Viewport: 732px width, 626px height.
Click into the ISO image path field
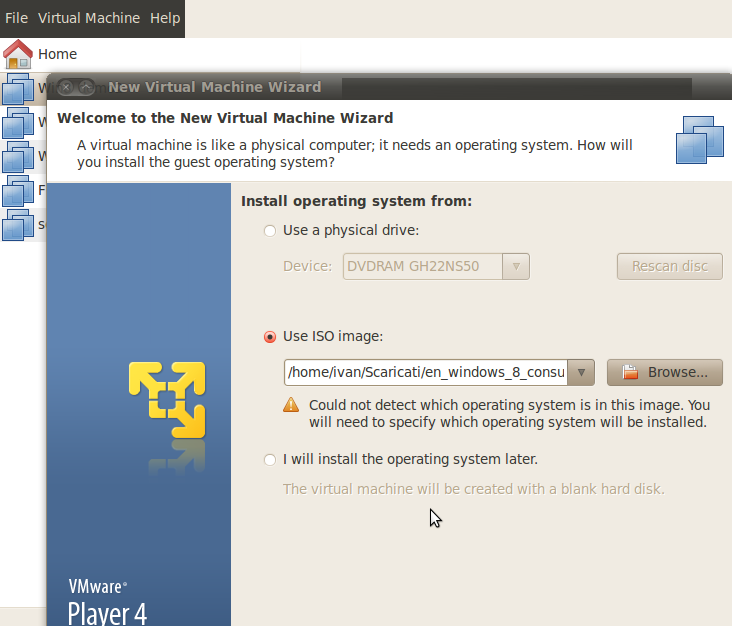[425, 373]
